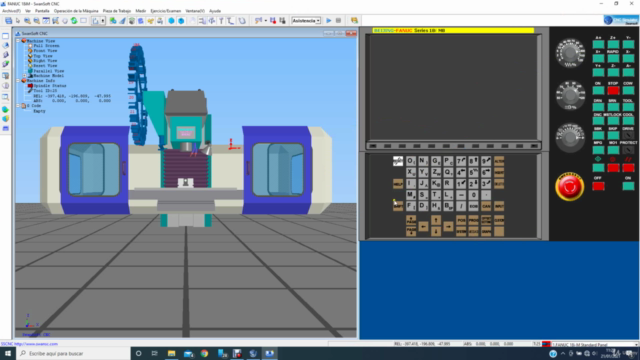Screen dimensions: 640x360
Task: Open the Archivo(F) menu
Action: [x=11, y=11]
